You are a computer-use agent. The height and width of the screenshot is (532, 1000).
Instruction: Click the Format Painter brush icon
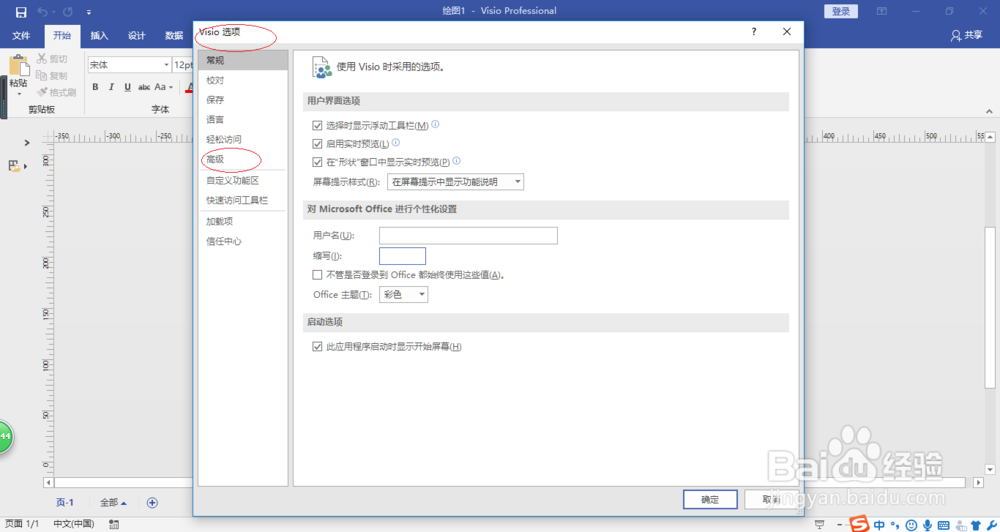42,92
